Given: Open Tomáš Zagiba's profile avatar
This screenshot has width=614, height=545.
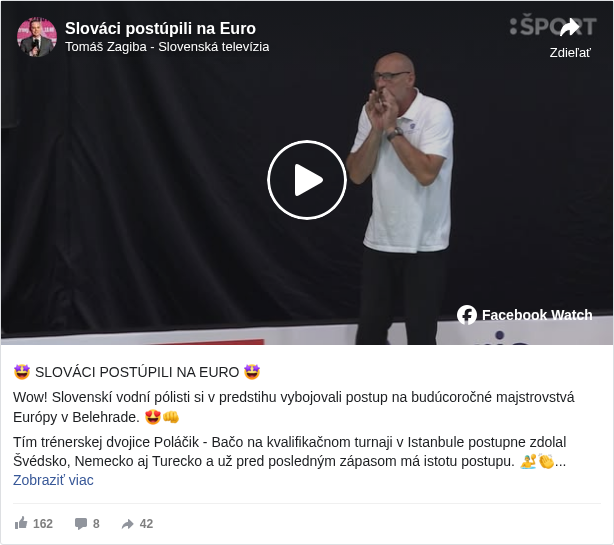Looking at the screenshot, I should (x=36, y=37).
